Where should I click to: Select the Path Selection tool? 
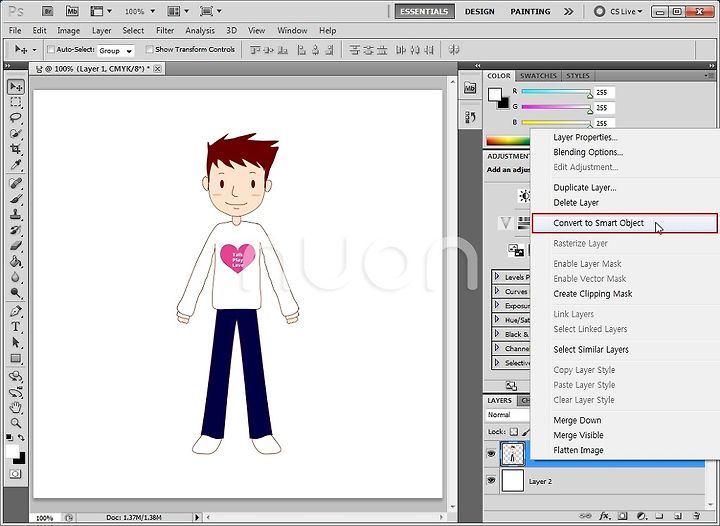click(x=16, y=342)
